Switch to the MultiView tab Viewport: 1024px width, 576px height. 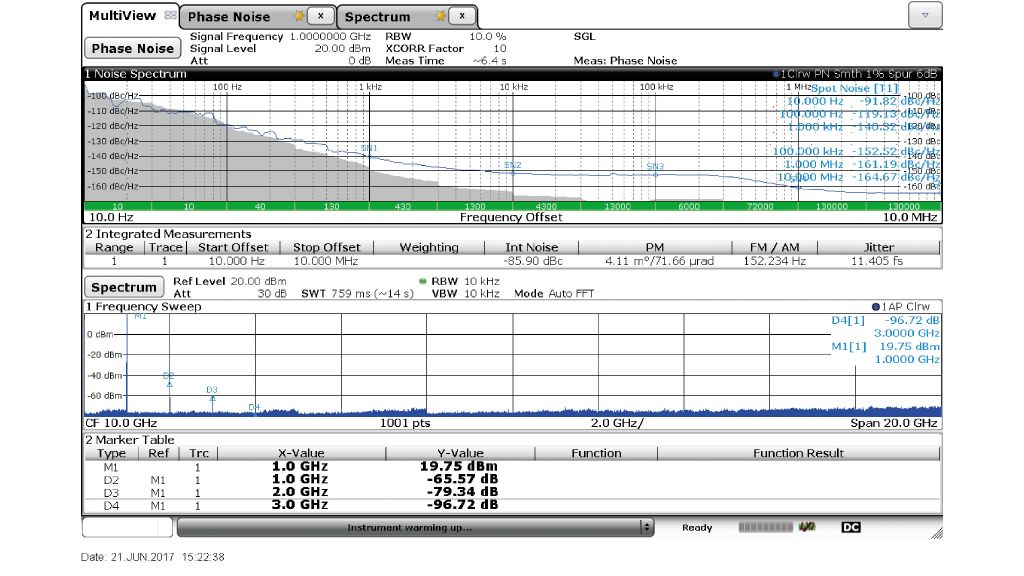click(x=120, y=15)
